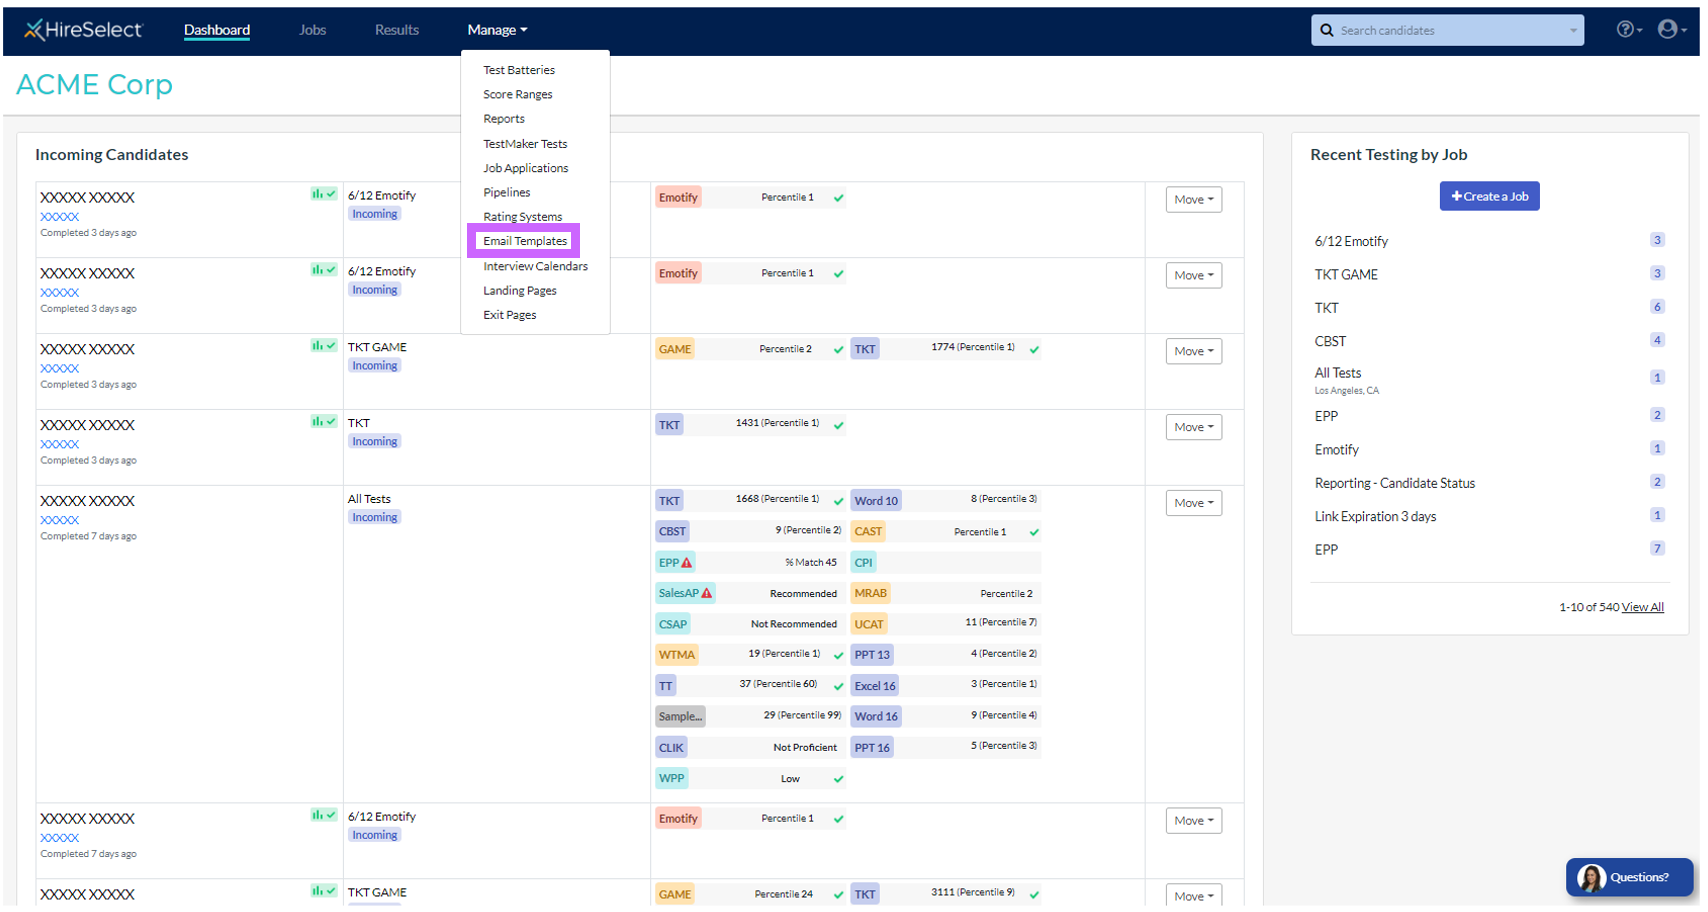Click the PPT 16 test badge
This screenshot has width=1708, height=912.
click(872, 747)
